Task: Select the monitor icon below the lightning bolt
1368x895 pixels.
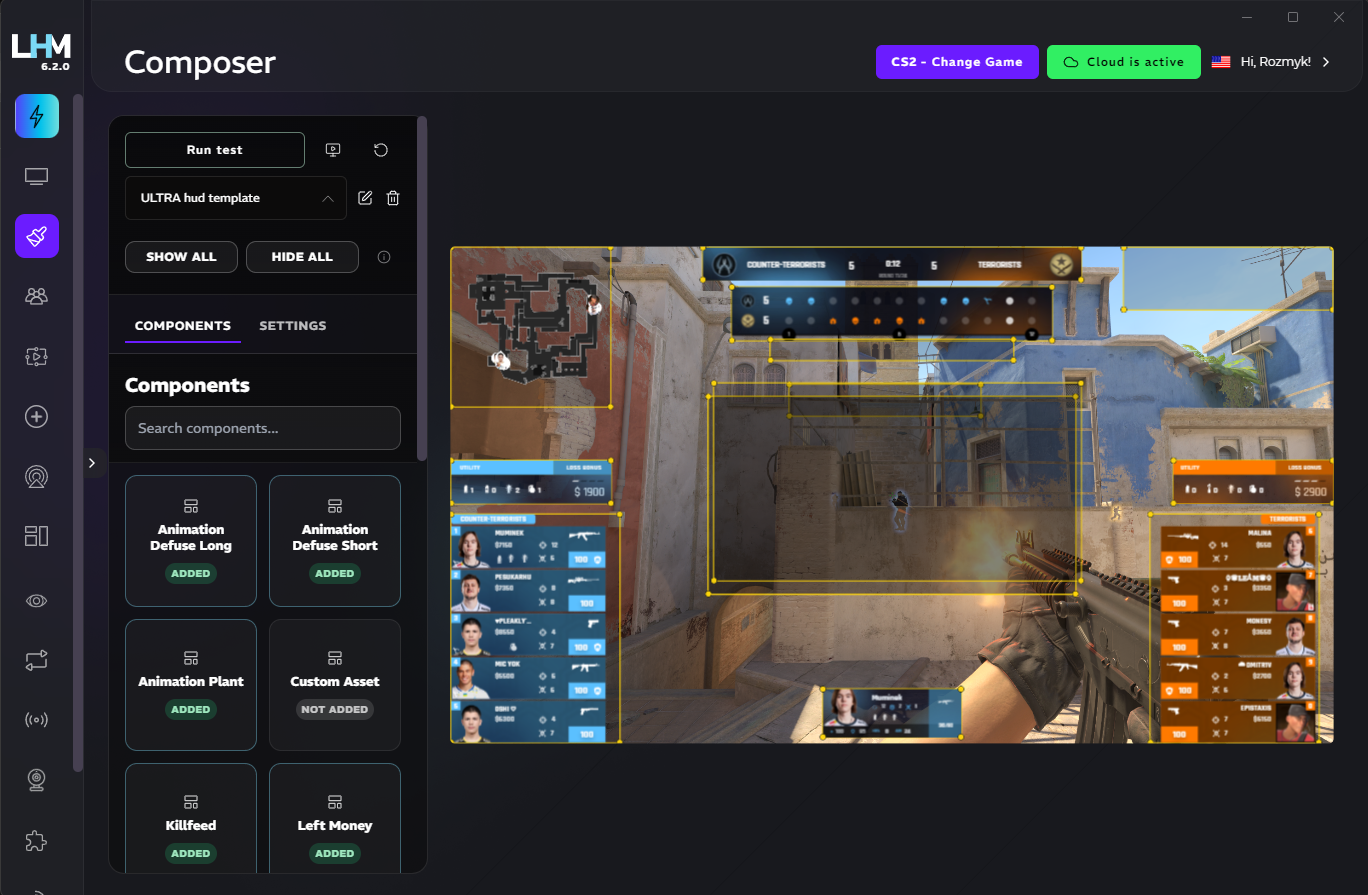Action: click(36, 176)
